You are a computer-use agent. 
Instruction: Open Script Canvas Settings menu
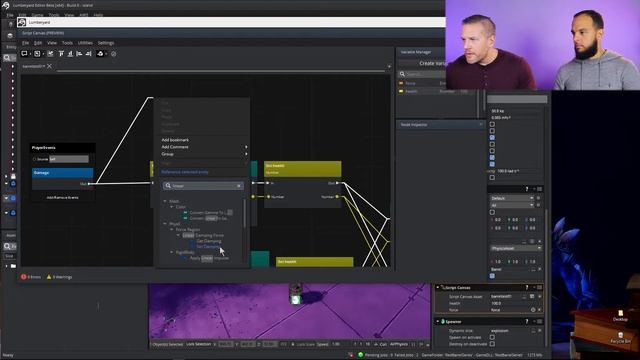coord(106,42)
